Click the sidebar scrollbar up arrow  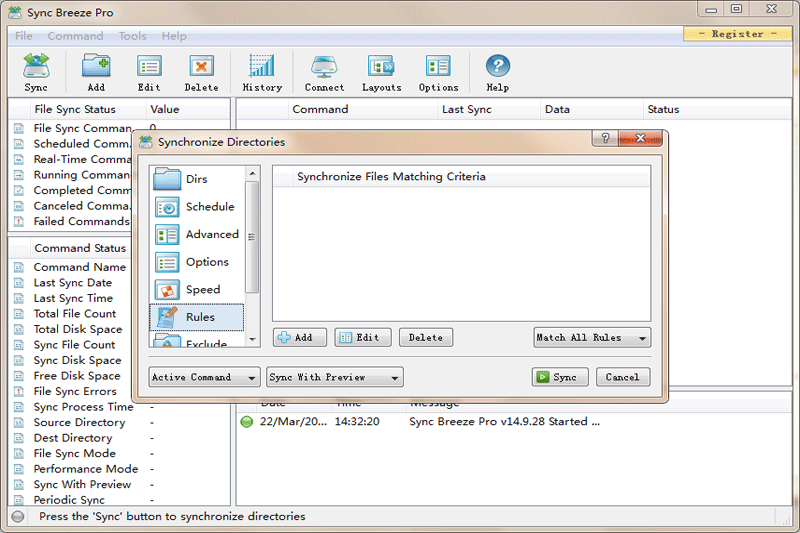[252, 174]
